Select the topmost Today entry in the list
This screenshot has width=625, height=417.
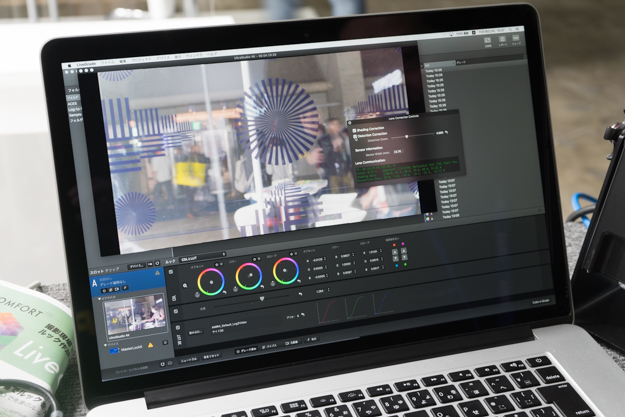(436, 70)
